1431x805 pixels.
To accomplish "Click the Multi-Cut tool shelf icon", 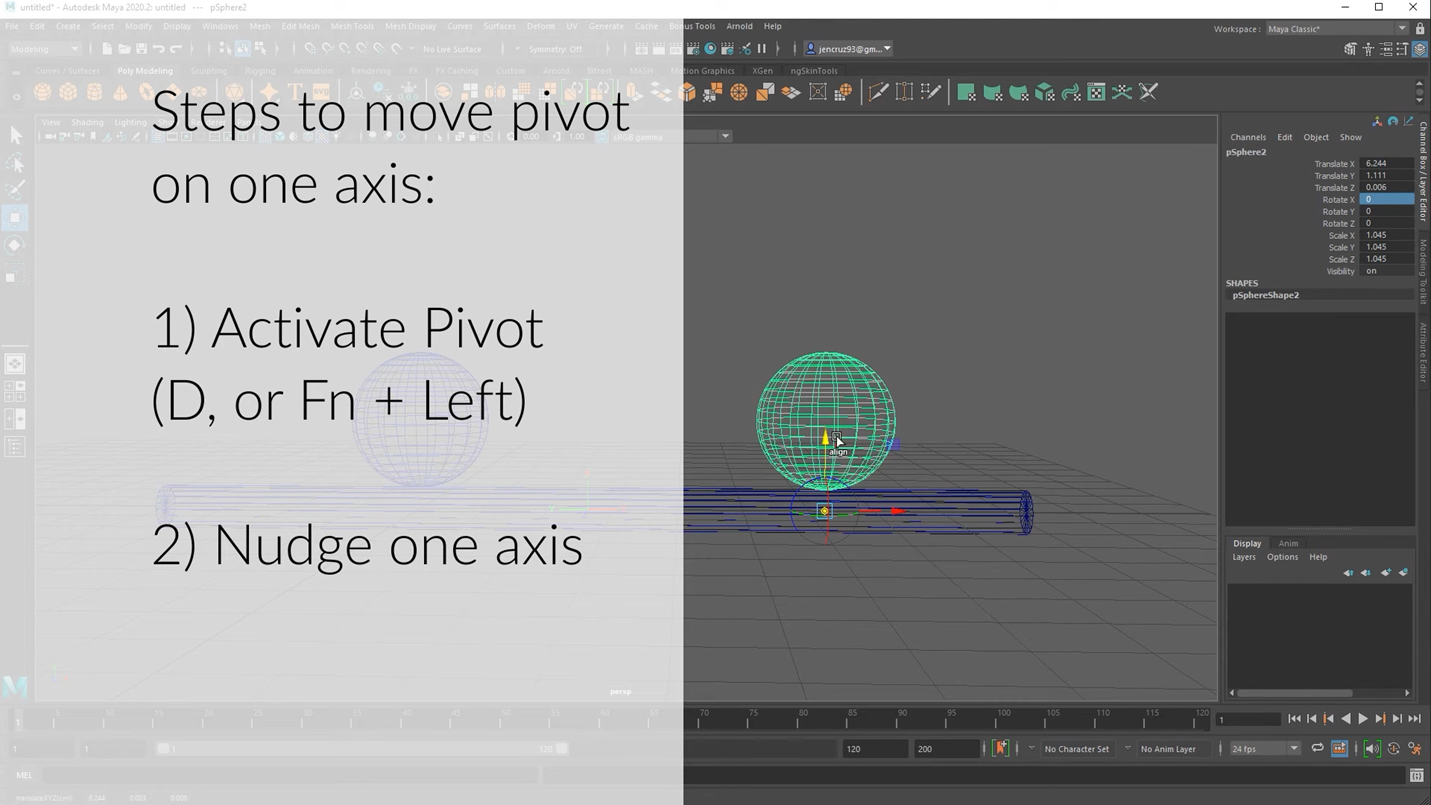I will click(x=879, y=92).
